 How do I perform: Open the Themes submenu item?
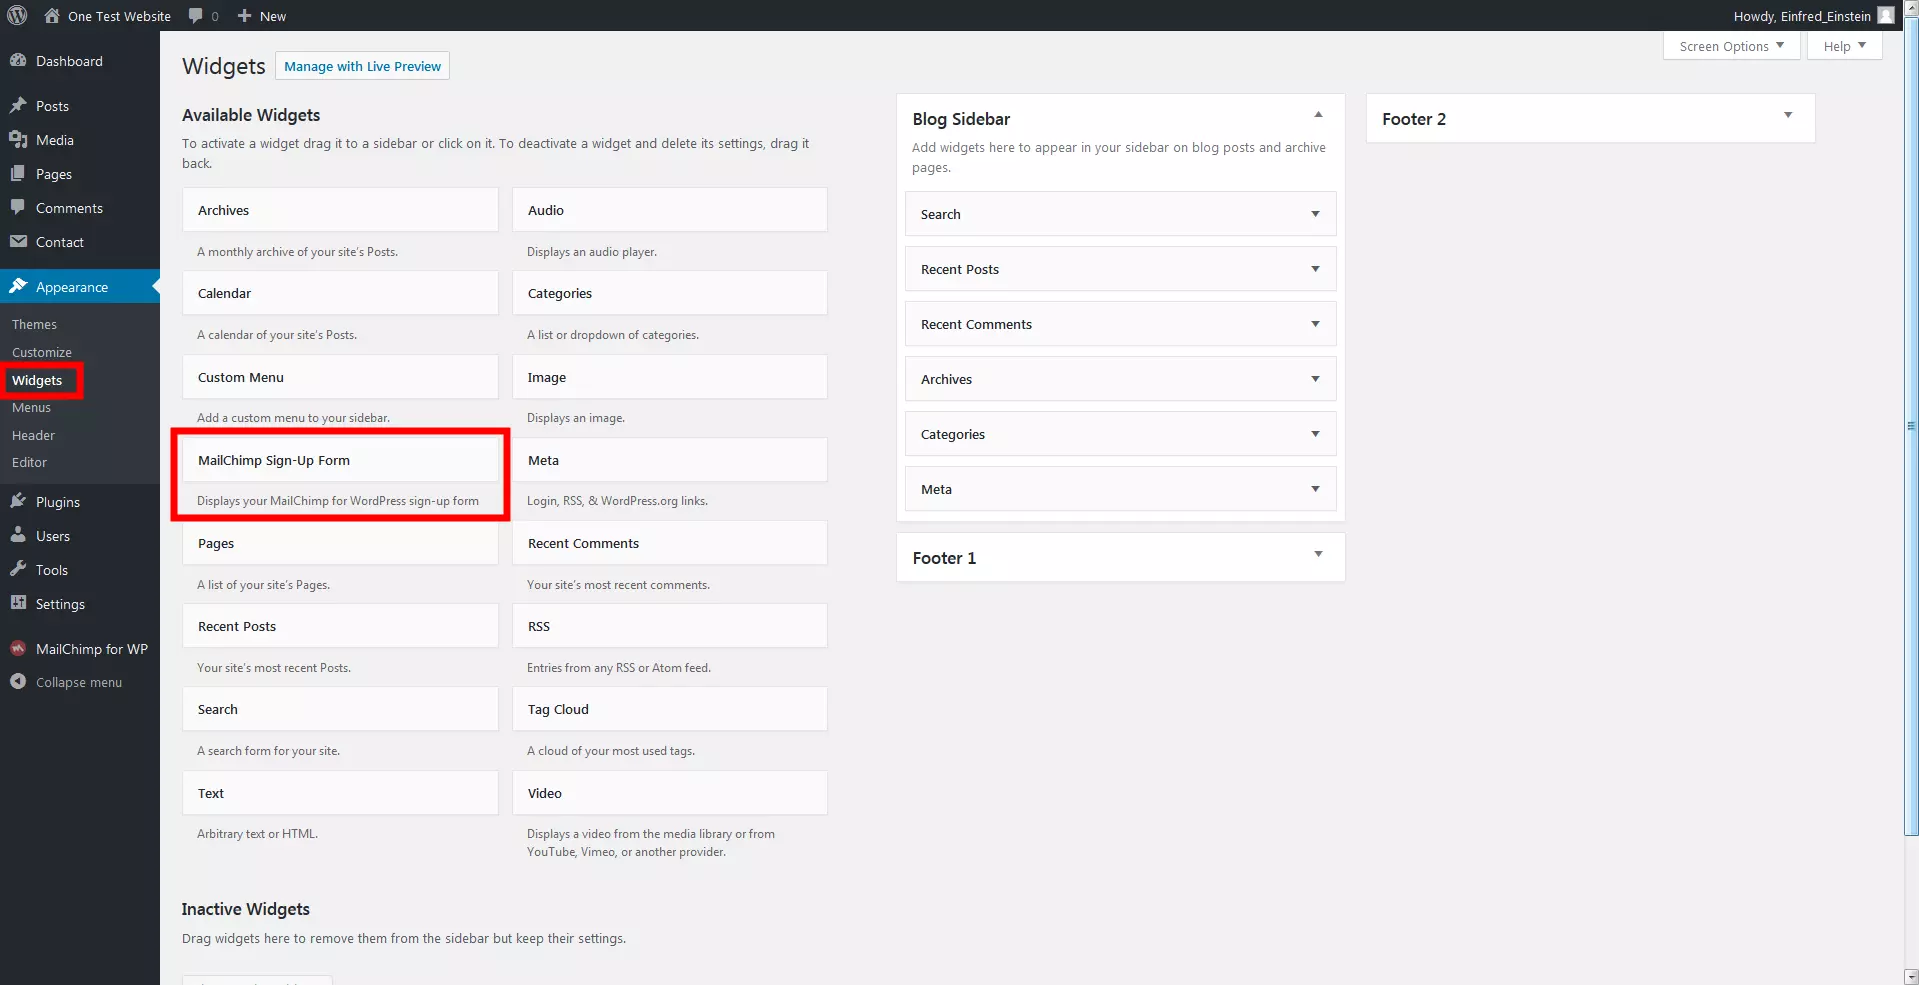(34, 325)
